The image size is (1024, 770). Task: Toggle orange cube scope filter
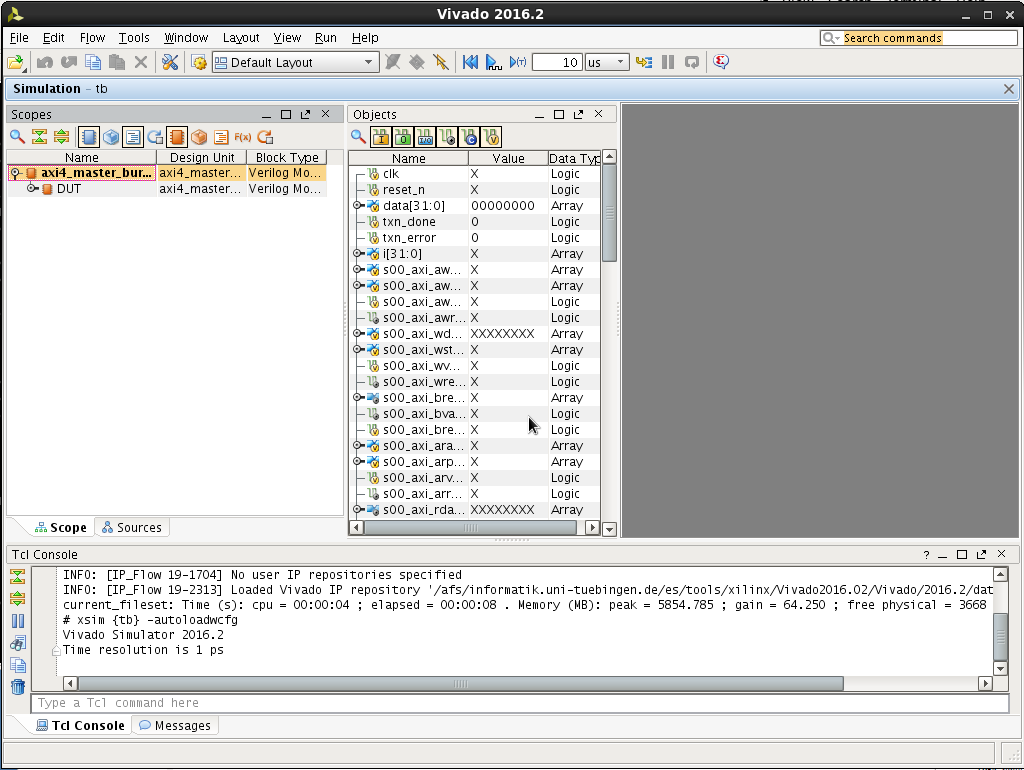(x=199, y=137)
